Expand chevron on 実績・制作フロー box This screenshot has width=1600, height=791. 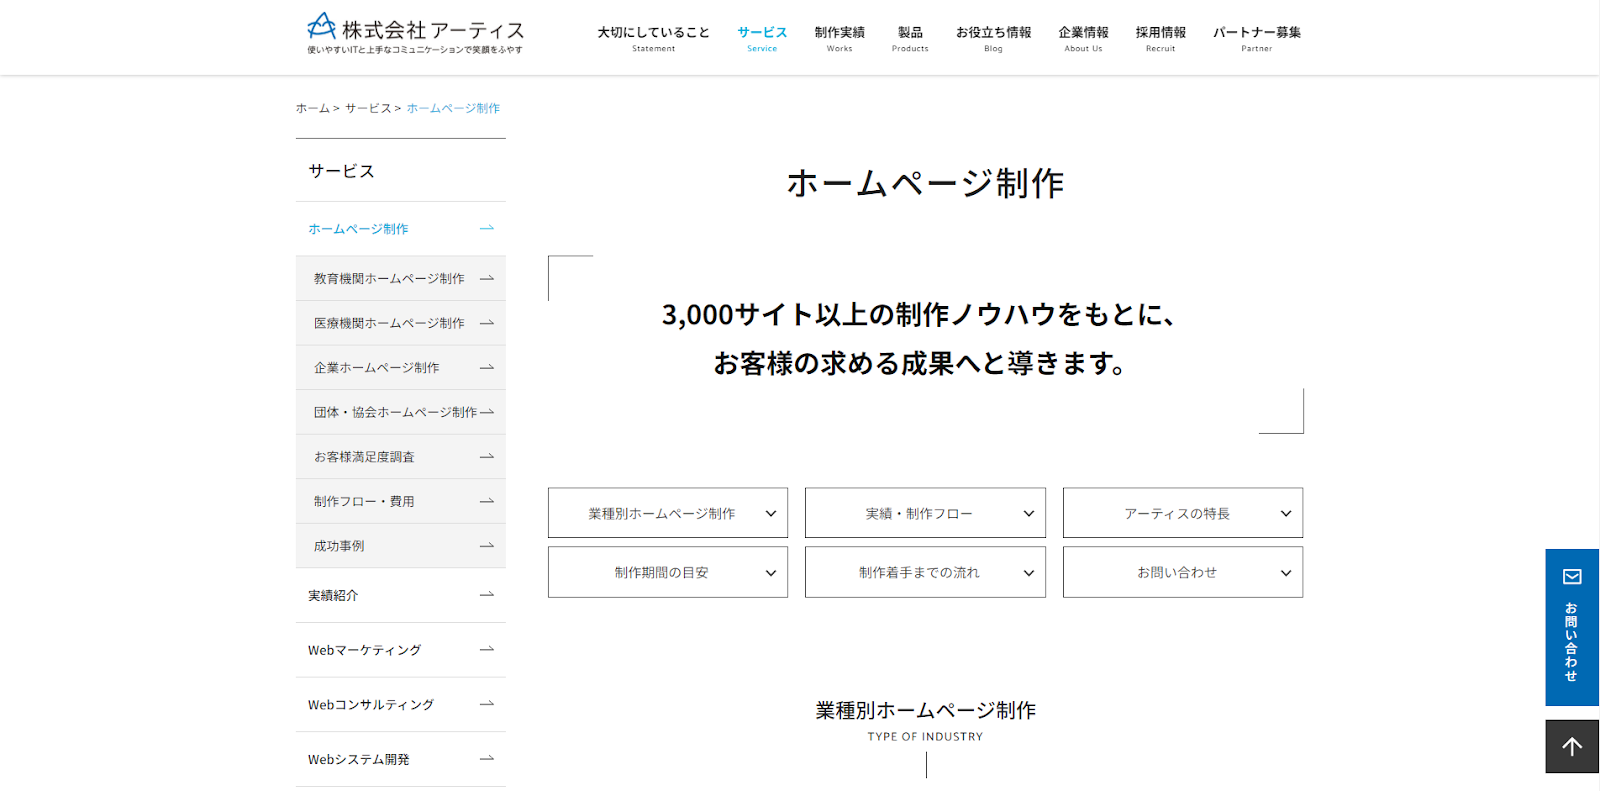click(x=1029, y=514)
